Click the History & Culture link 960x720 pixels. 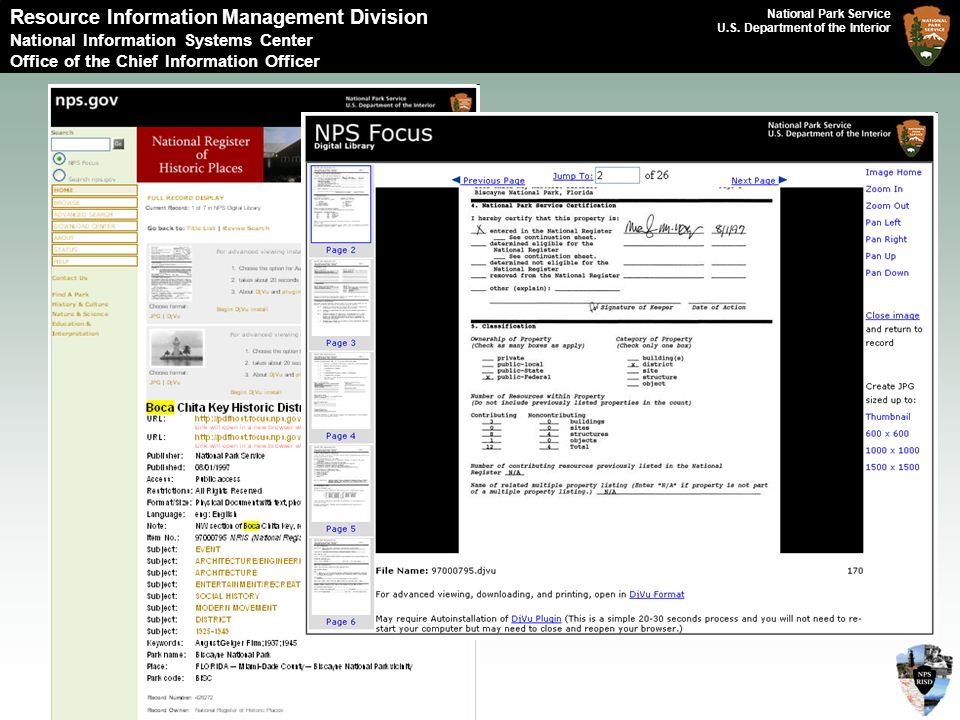(80, 304)
